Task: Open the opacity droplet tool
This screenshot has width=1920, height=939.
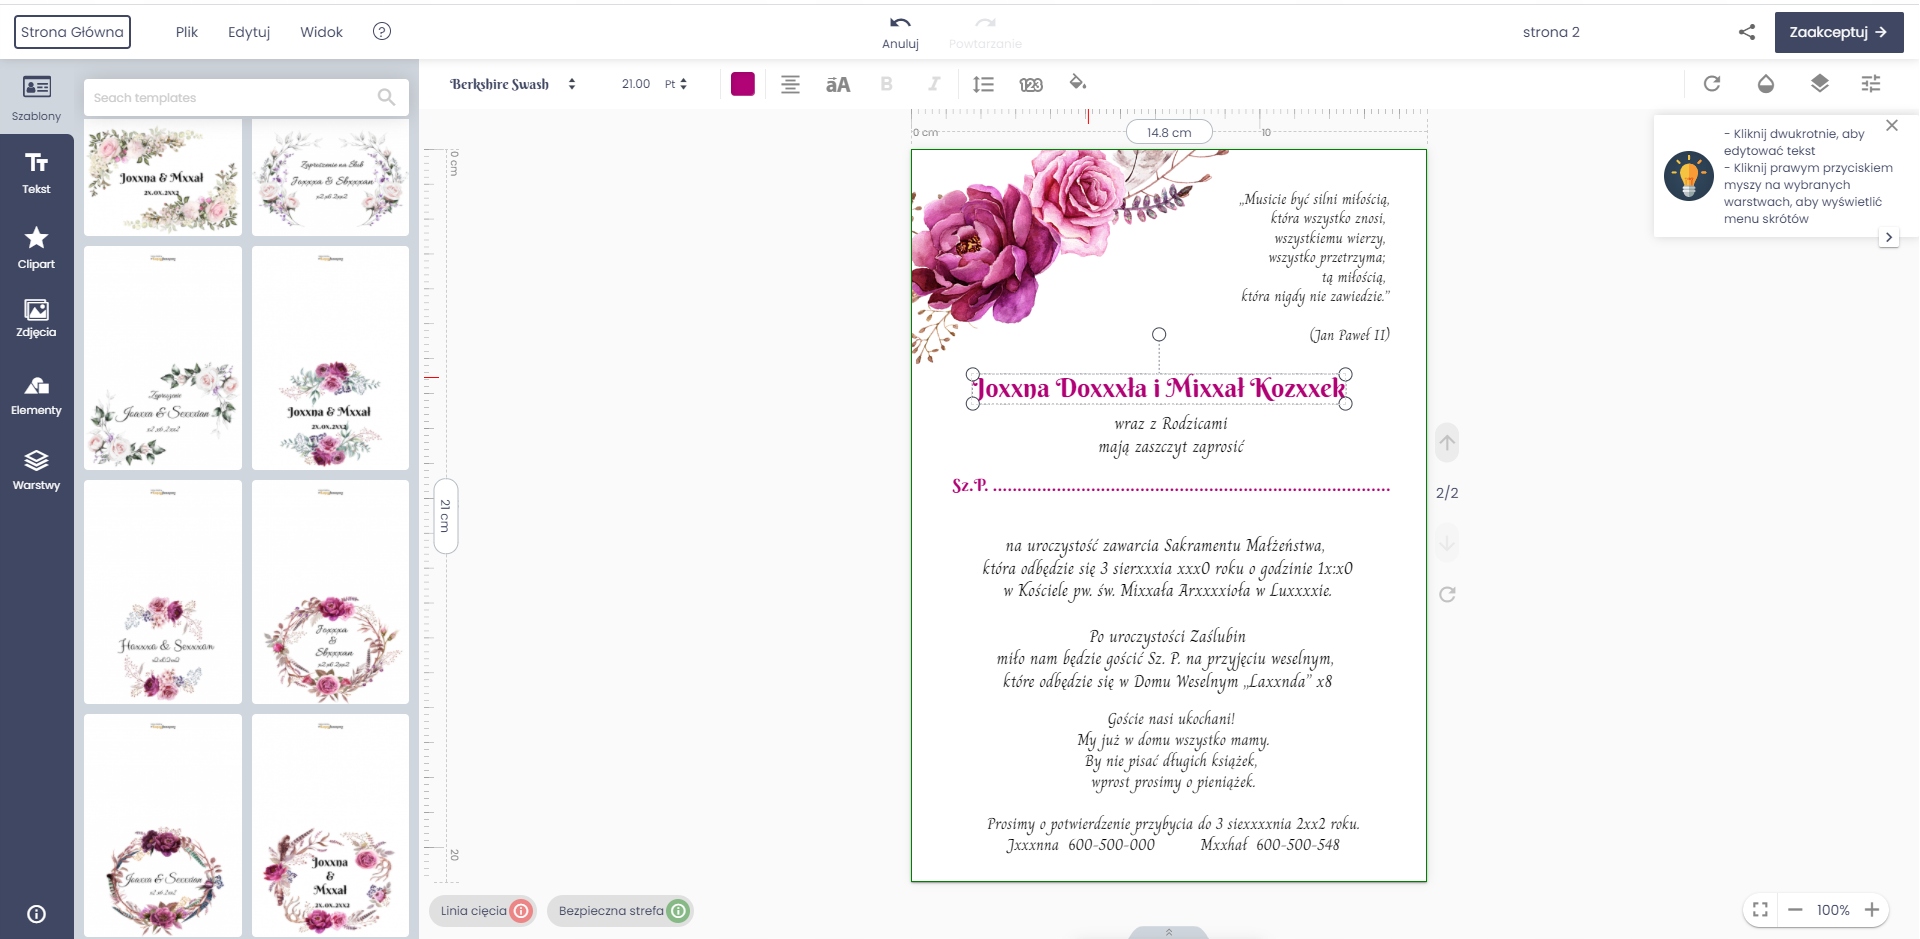Action: [1766, 84]
